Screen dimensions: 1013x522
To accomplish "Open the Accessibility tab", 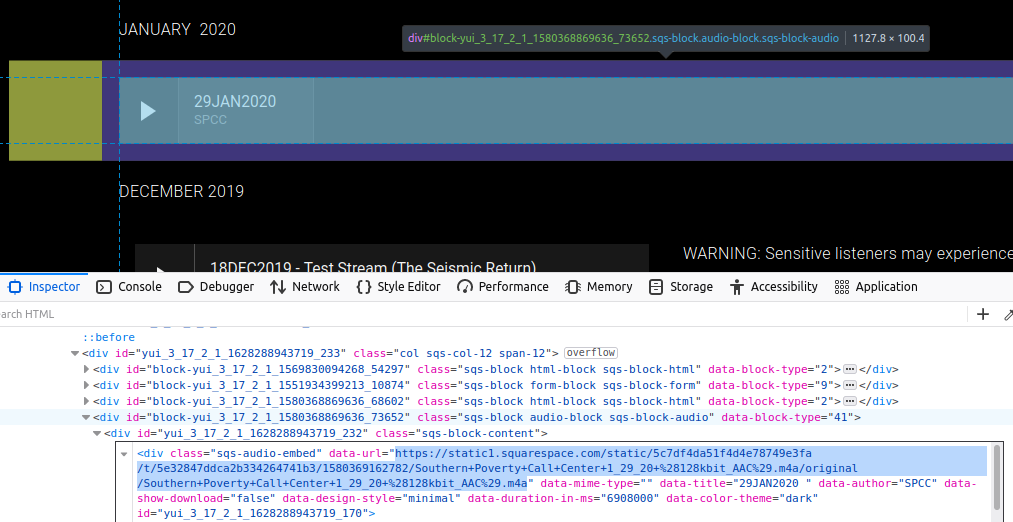I will (x=773, y=287).
